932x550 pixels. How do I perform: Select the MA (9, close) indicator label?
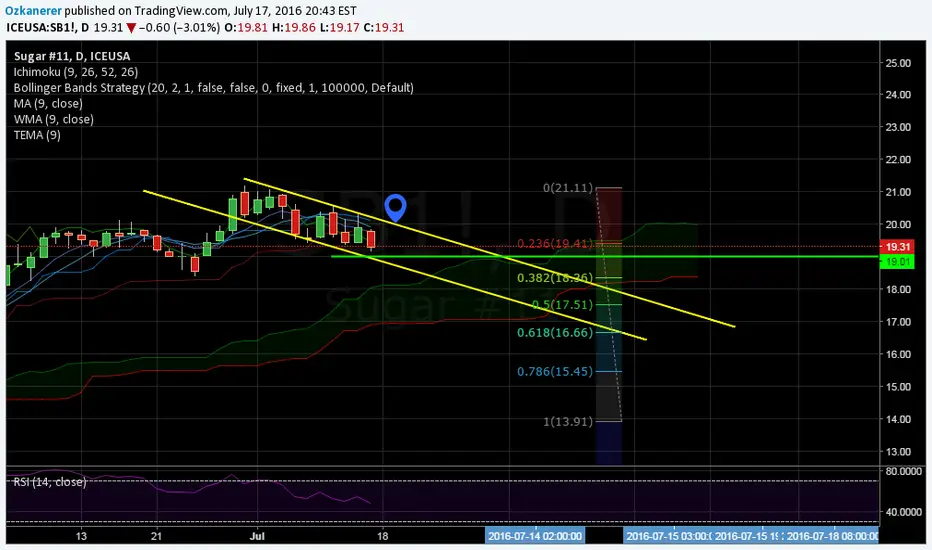(48, 103)
